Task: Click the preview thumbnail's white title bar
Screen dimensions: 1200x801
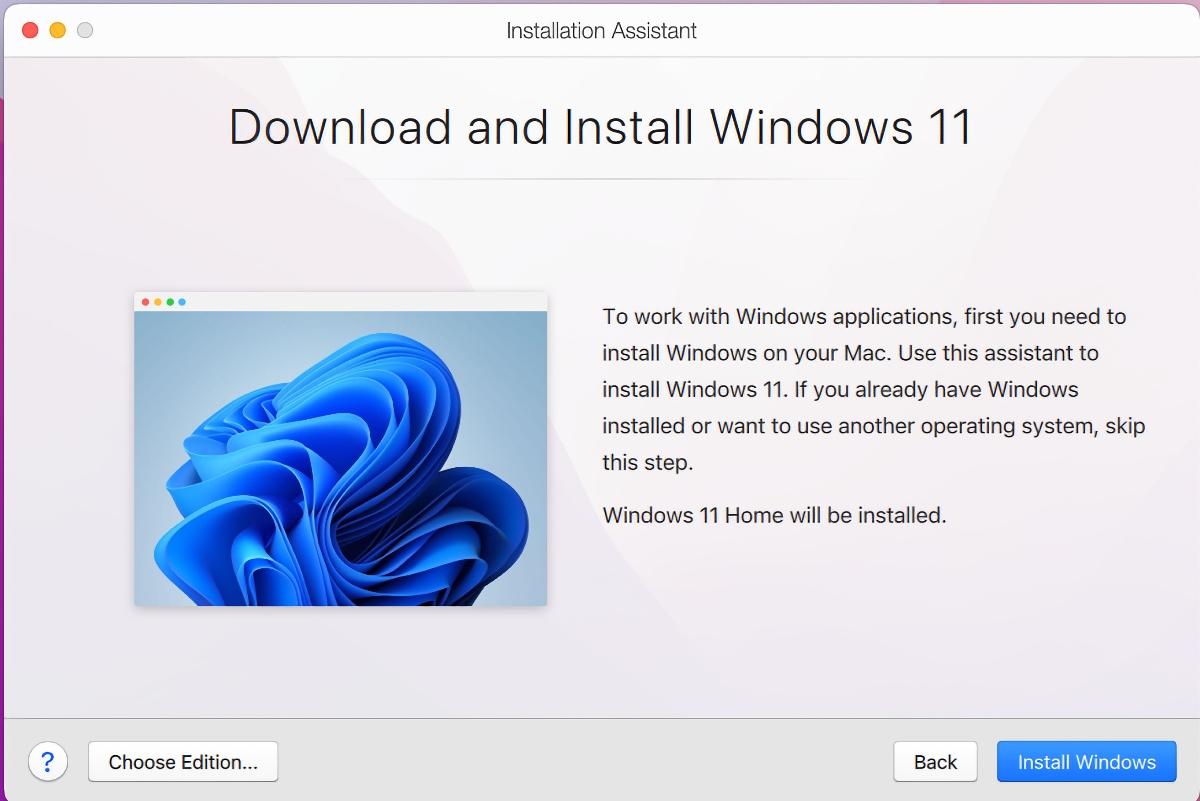Action: pyautogui.click(x=360, y=301)
